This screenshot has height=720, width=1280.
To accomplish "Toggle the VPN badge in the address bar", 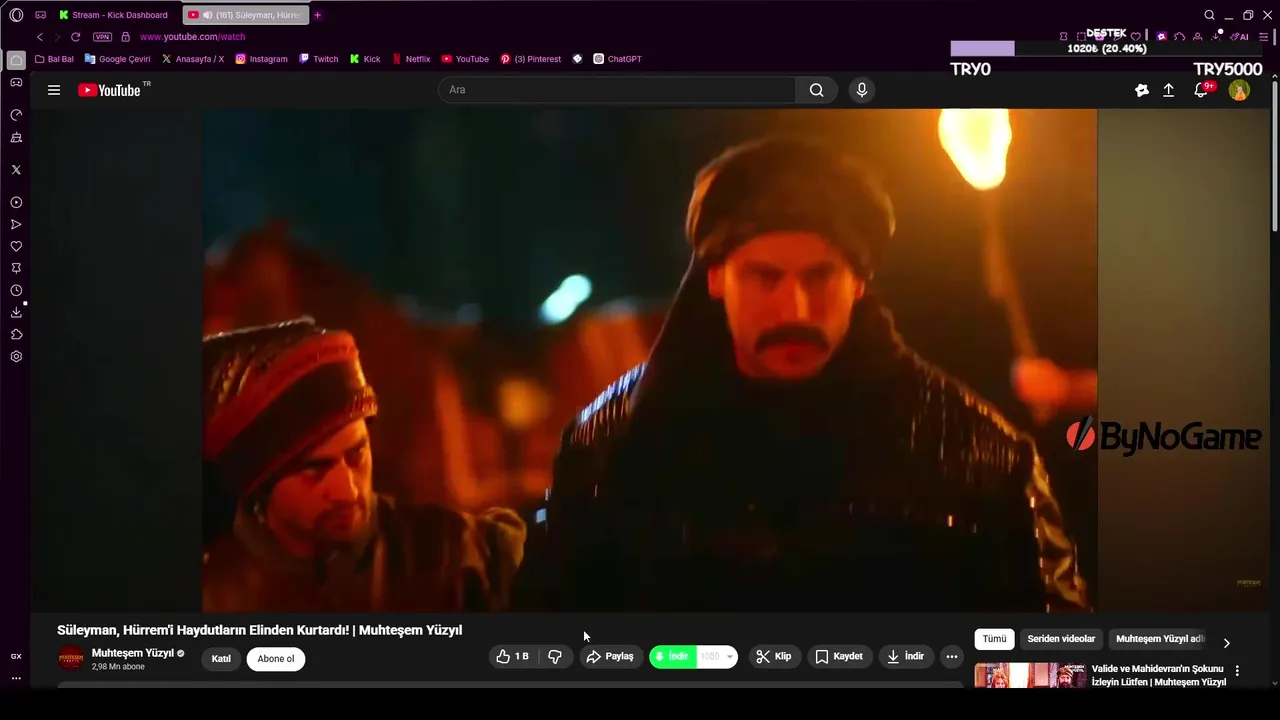I will (x=102, y=37).
